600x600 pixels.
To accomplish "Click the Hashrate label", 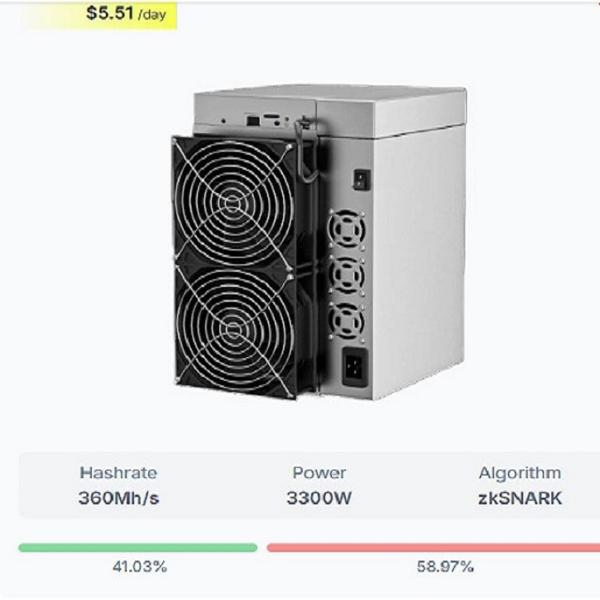I will pyautogui.click(x=118, y=473).
